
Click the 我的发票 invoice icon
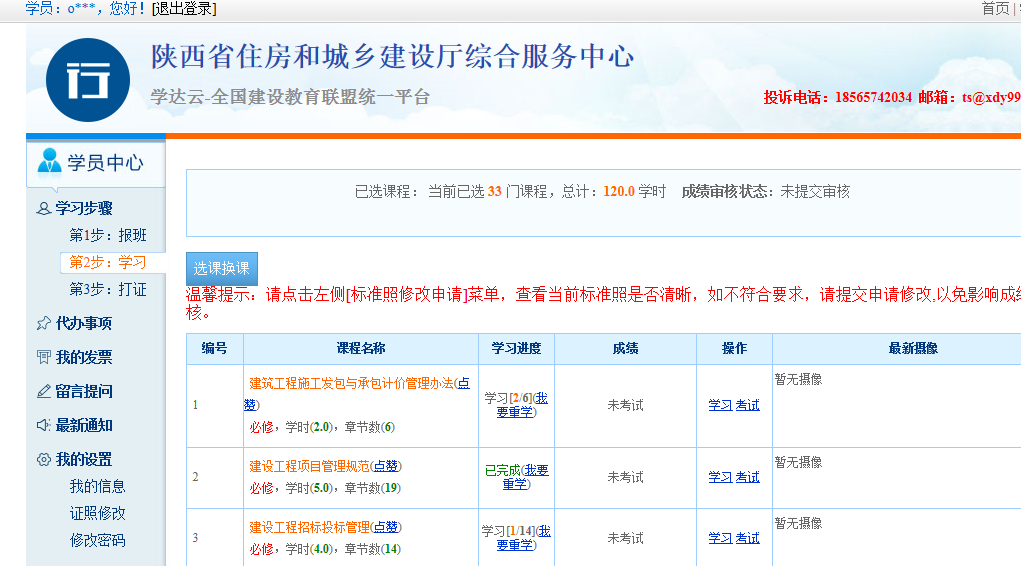43,357
